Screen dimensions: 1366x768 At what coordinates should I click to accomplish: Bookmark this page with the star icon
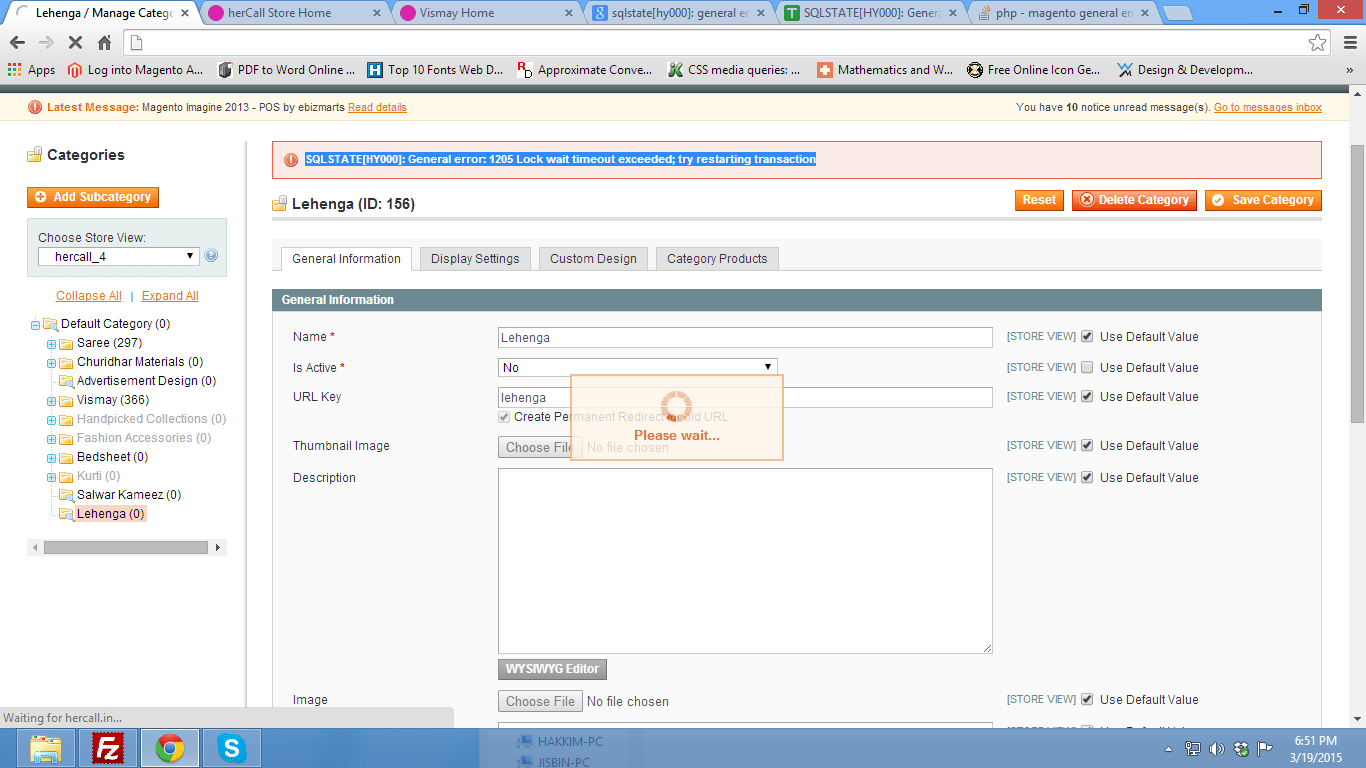[x=1318, y=43]
